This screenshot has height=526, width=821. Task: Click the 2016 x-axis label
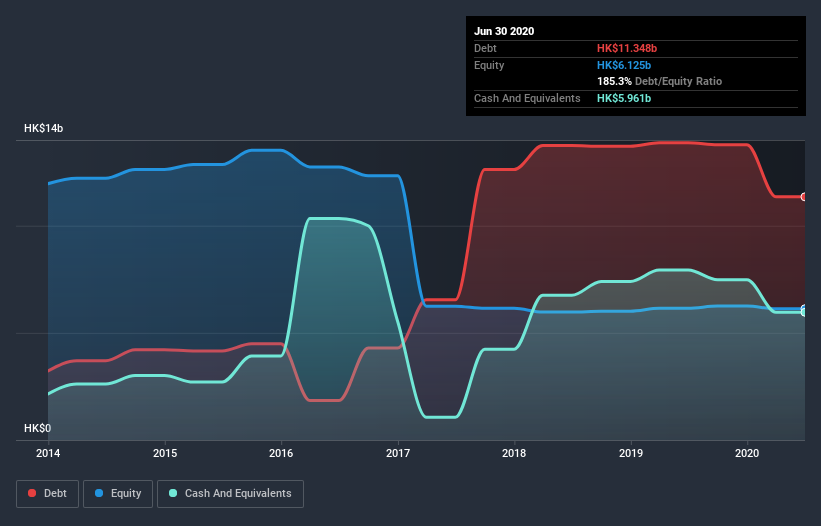pos(281,453)
